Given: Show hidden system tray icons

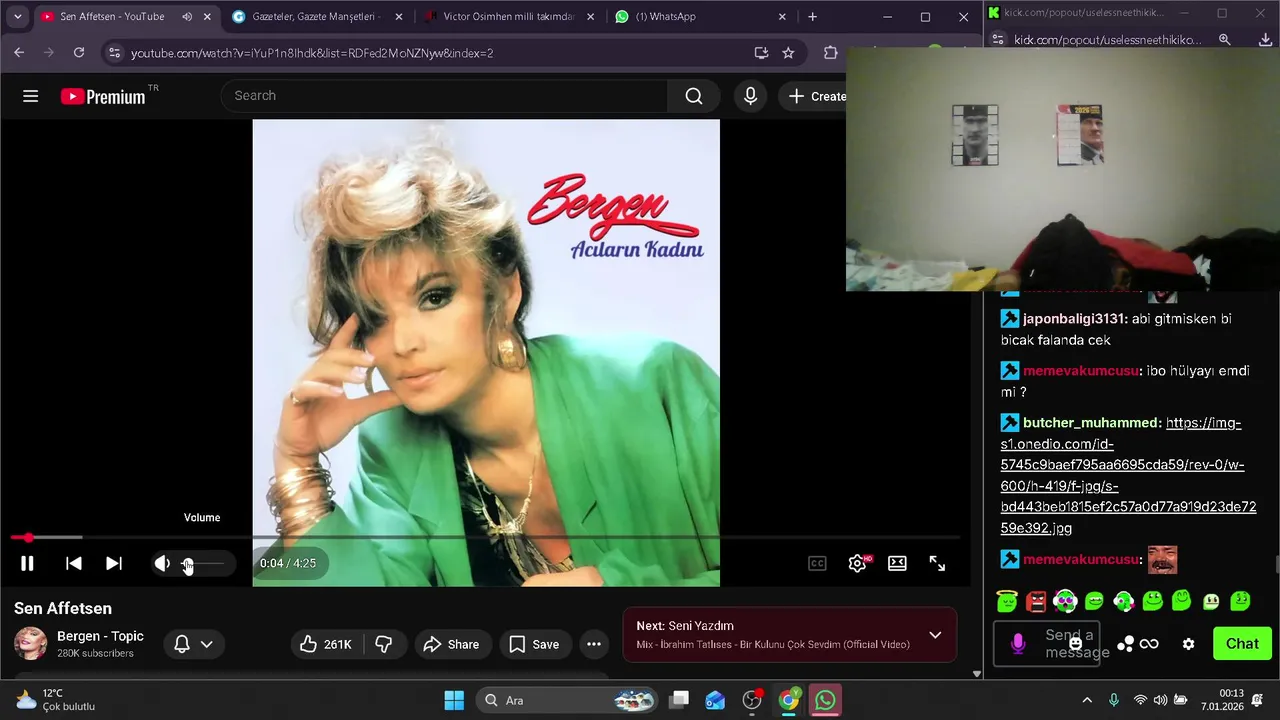Looking at the screenshot, I should [1087, 700].
